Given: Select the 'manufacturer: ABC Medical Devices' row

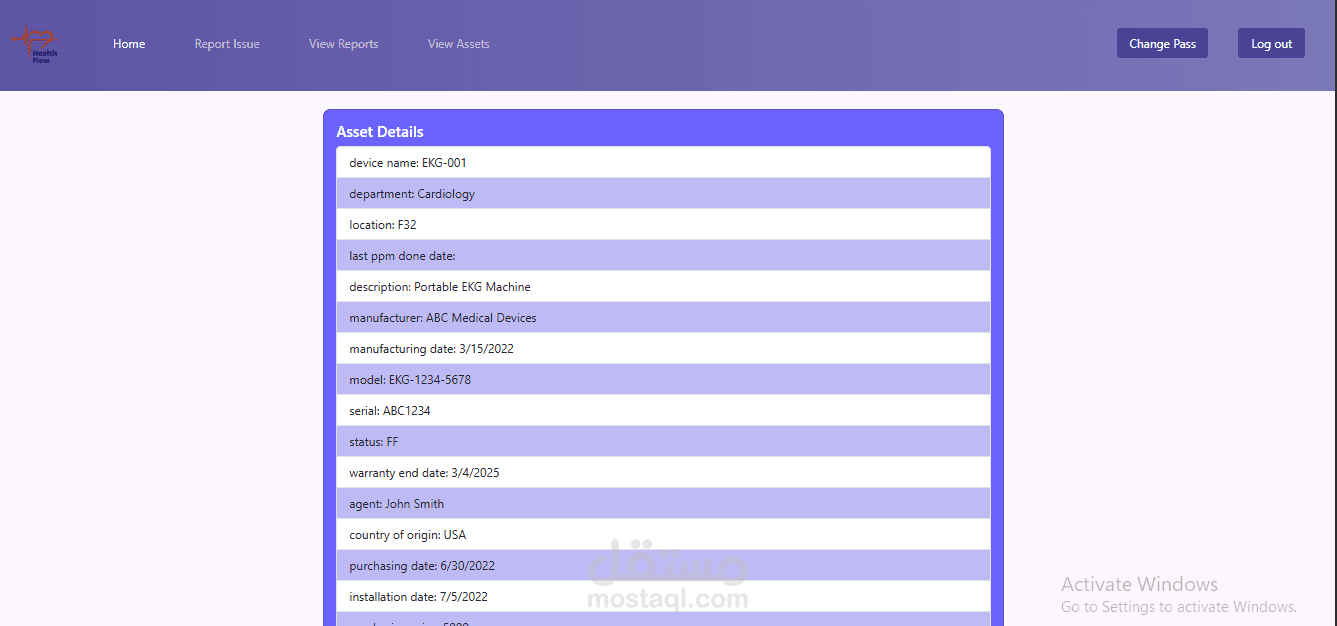Looking at the screenshot, I should click(x=663, y=318).
